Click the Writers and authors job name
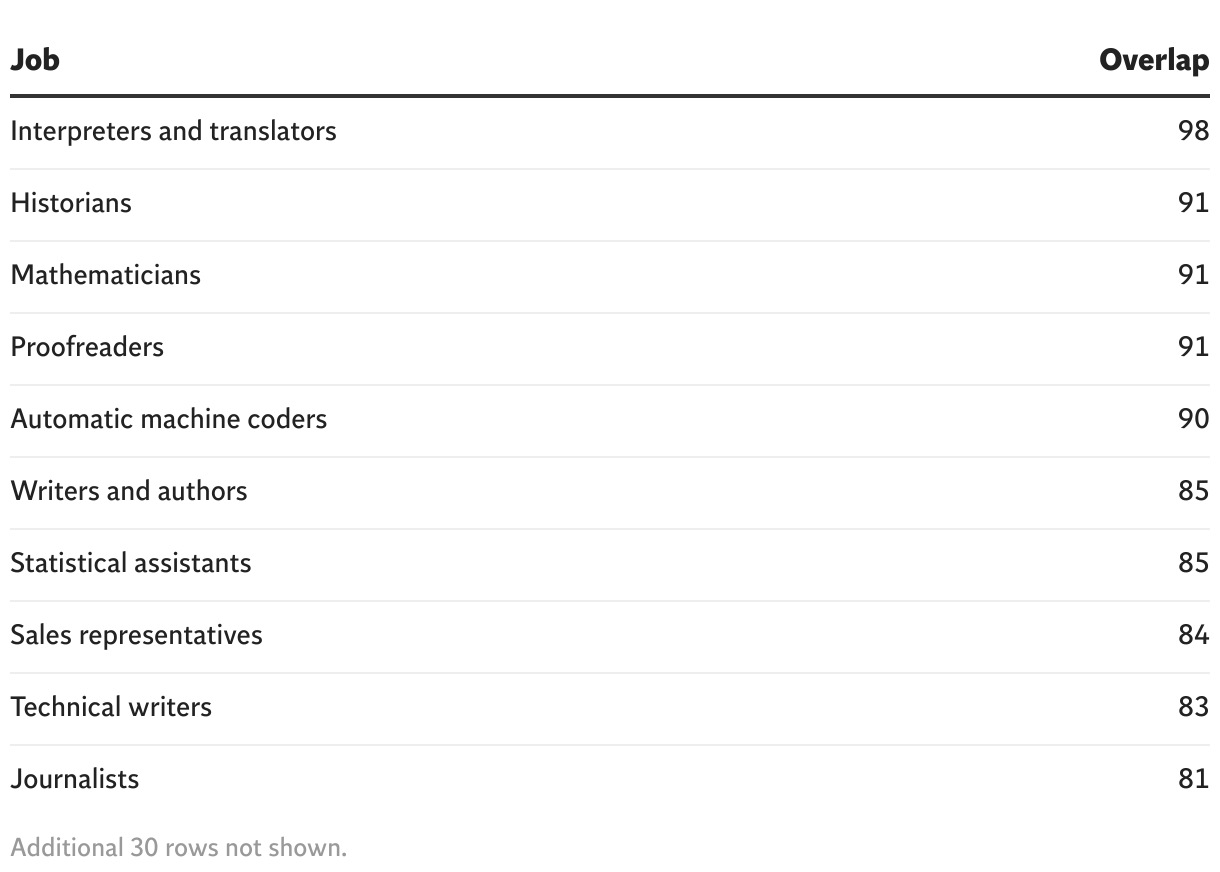 point(129,491)
